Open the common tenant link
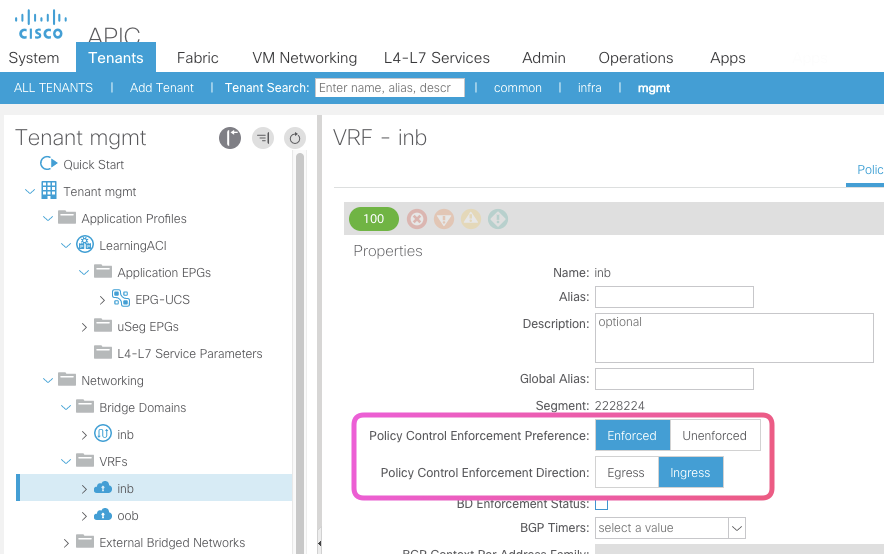 click(518, 88)
